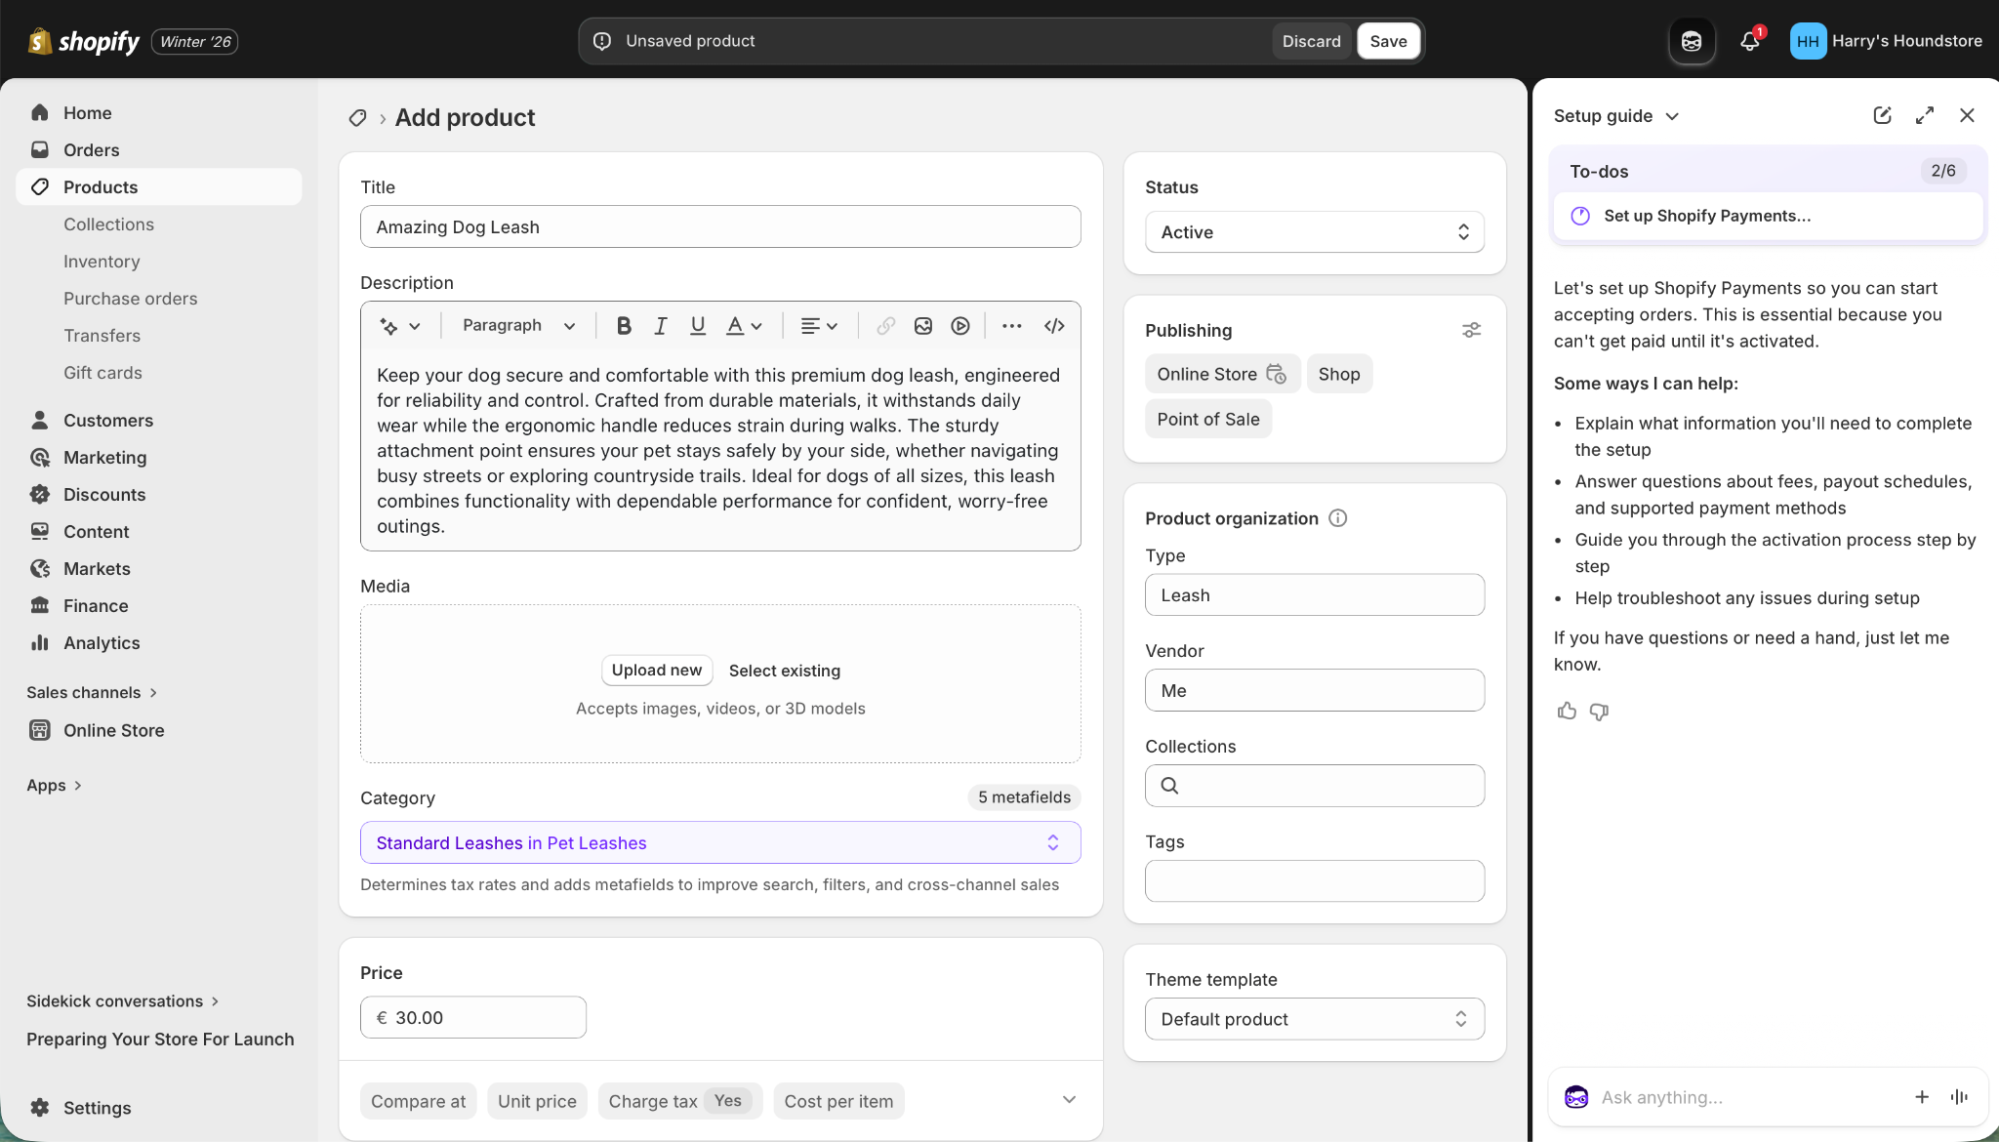The height and width of the screenshot is (1143, 1999).
Task: Go to Analytics in the sidebar
Action: (101, 643)
